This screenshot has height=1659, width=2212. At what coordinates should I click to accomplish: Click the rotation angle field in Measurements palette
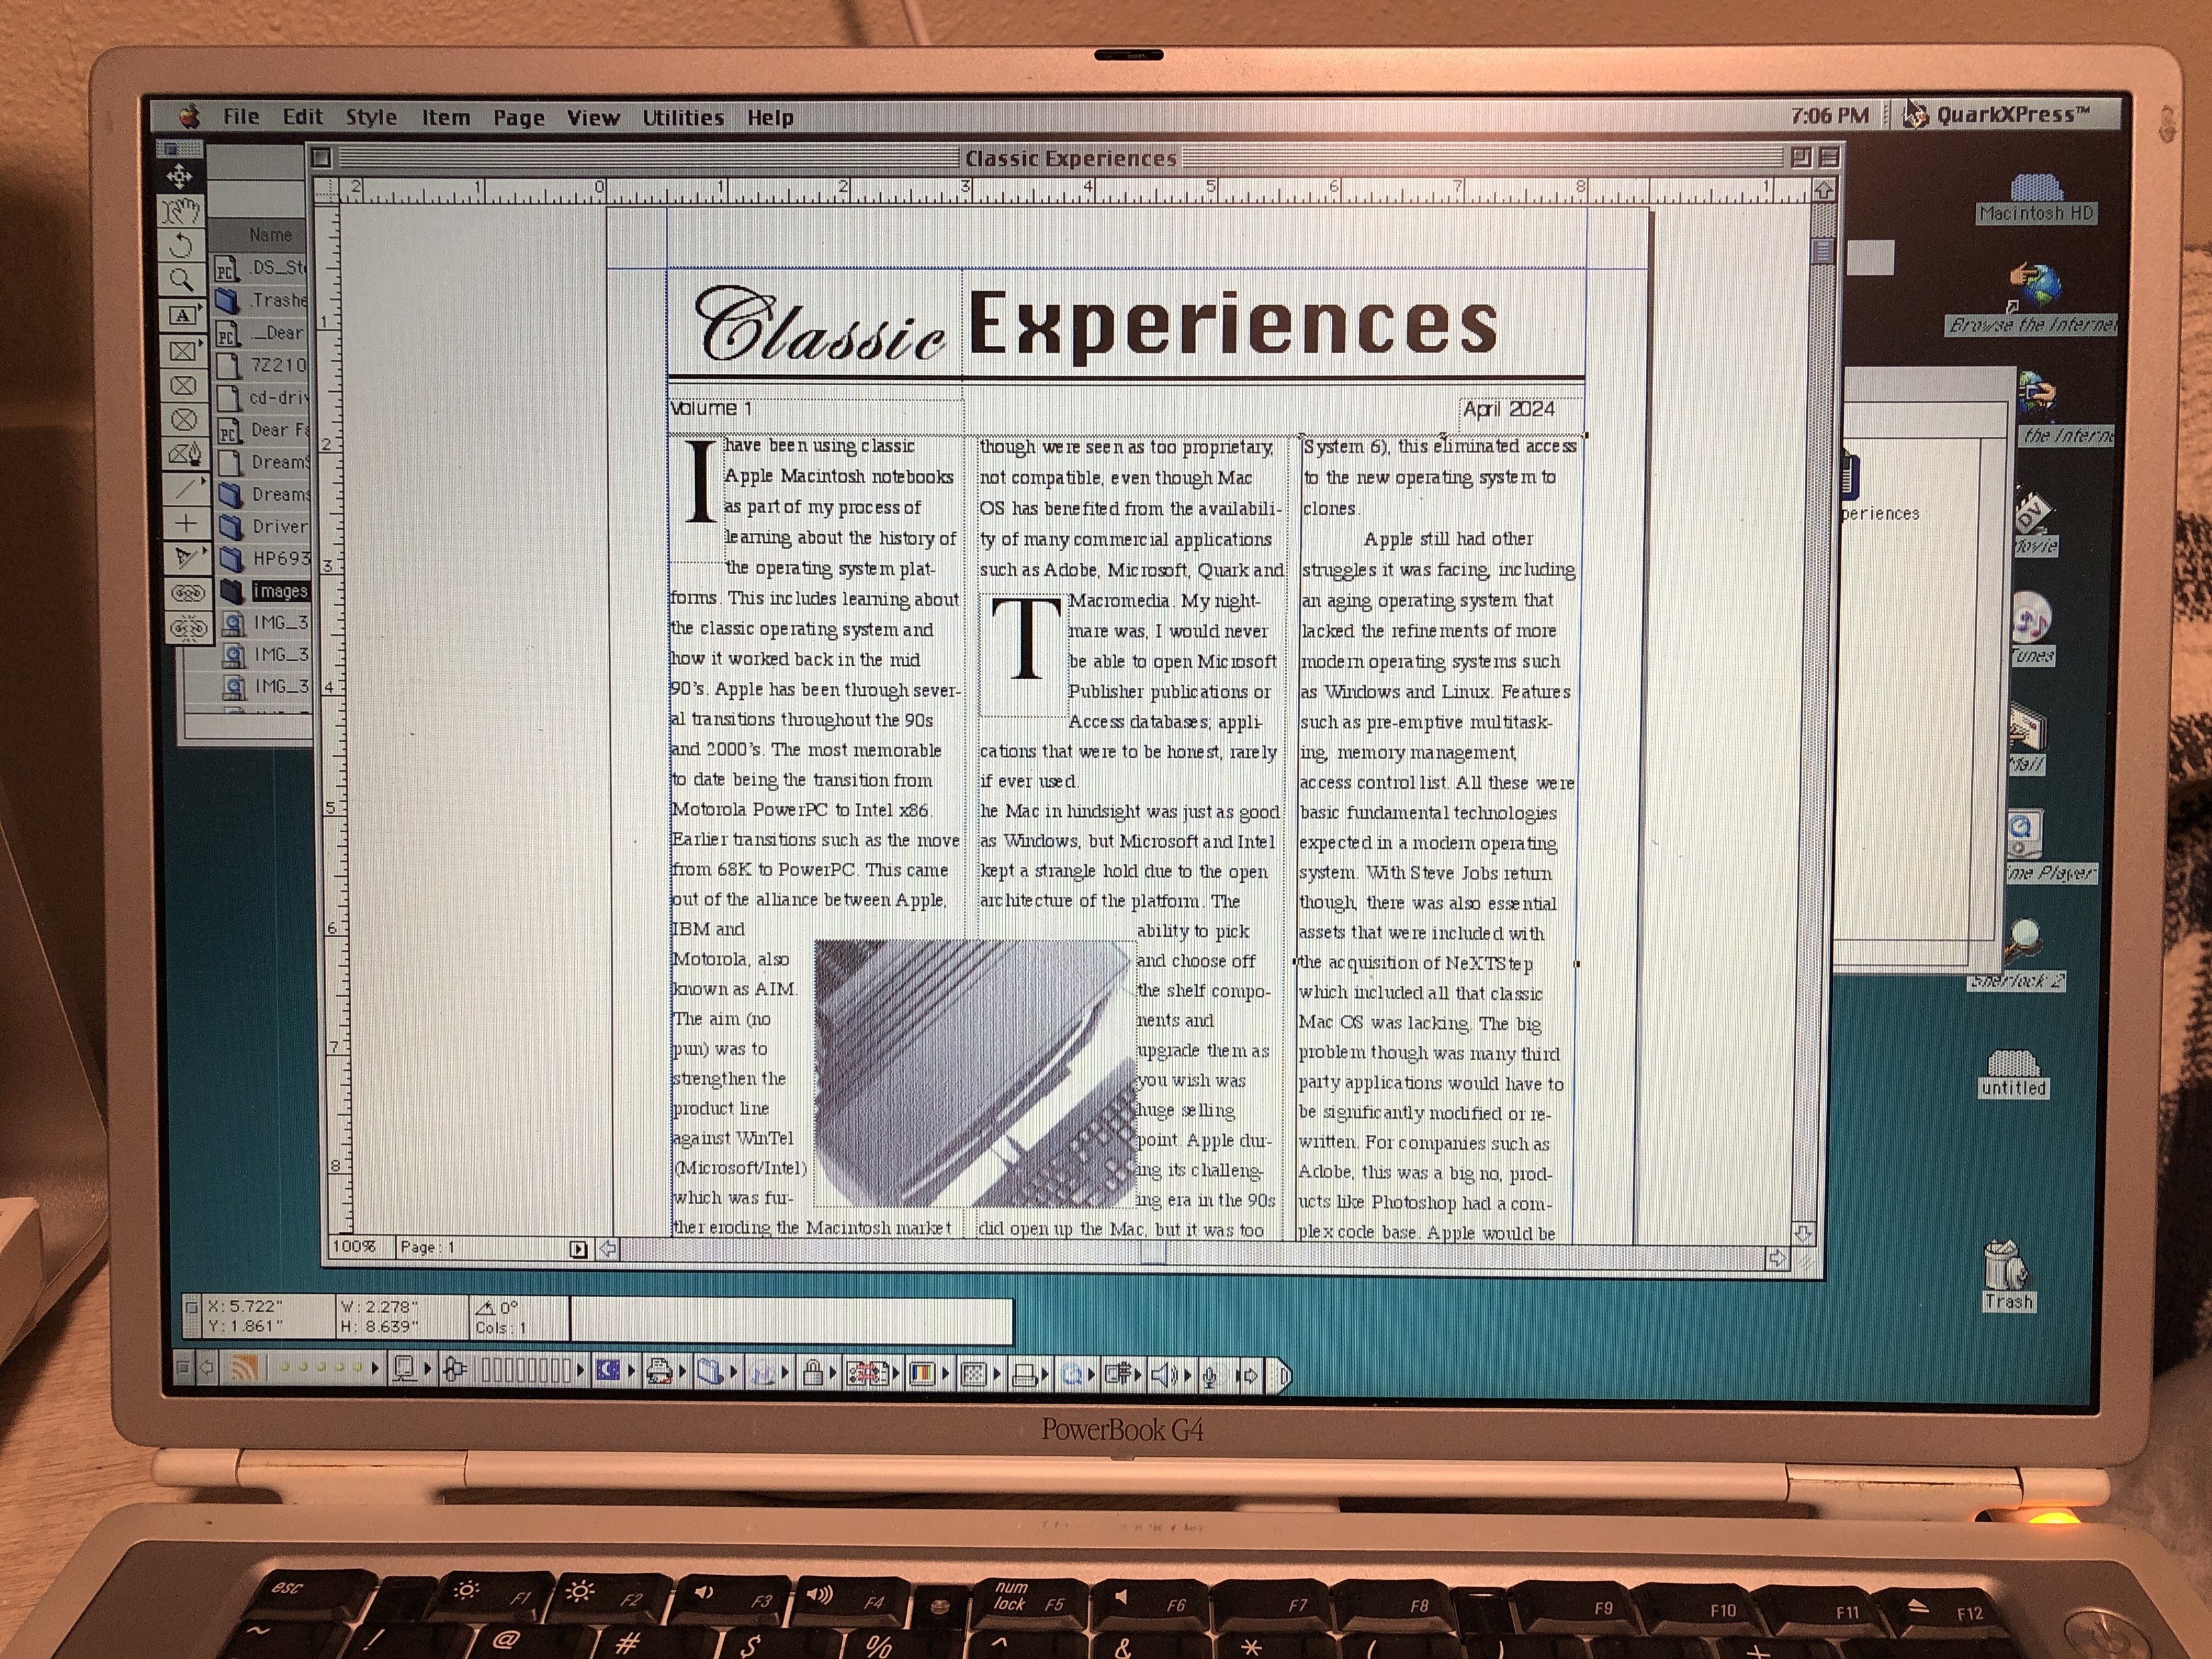(497, 1307)
